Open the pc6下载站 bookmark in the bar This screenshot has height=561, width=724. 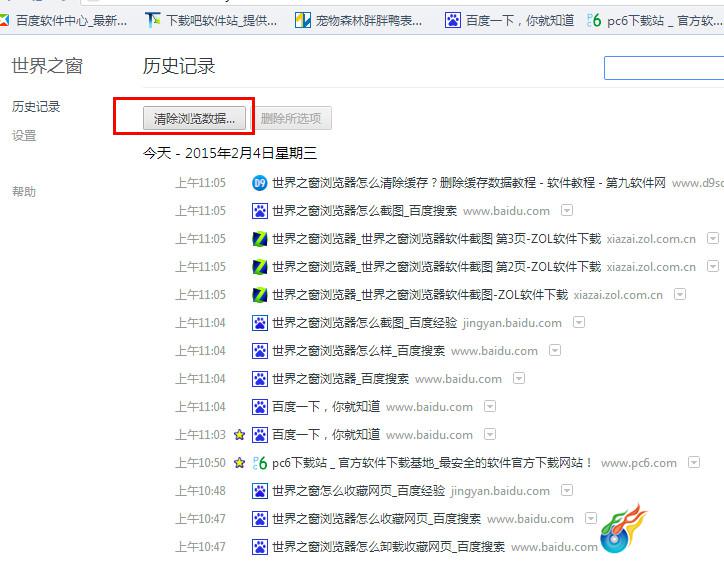point(655,20)
